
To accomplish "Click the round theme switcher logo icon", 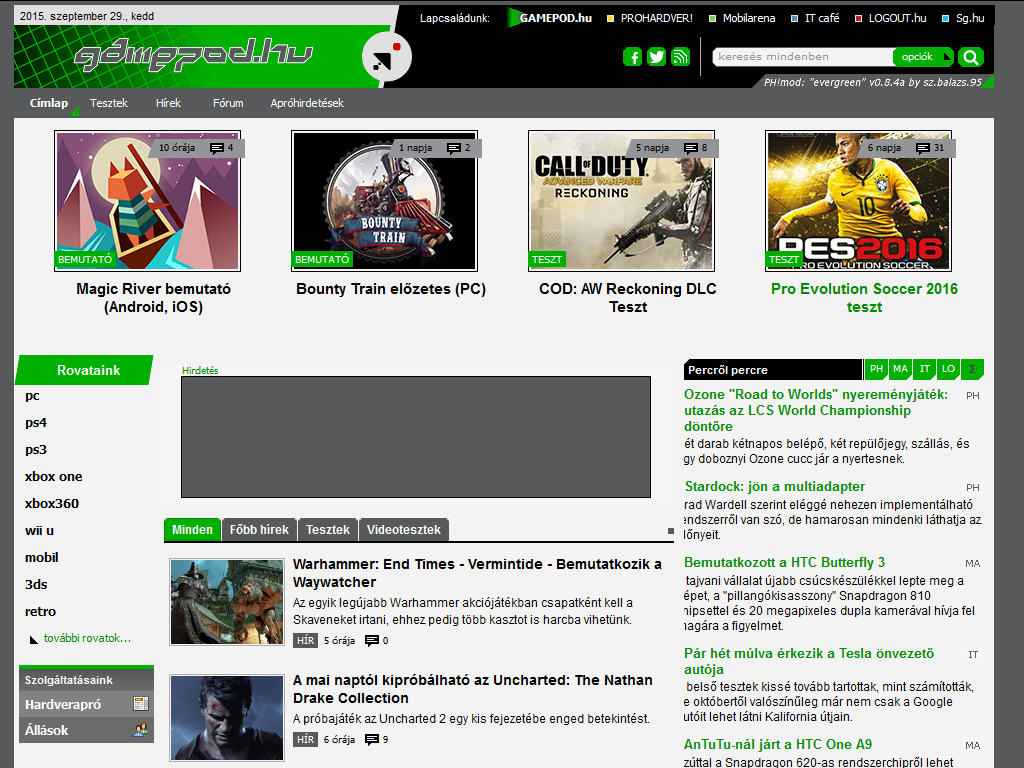I will tap(387, 58).
